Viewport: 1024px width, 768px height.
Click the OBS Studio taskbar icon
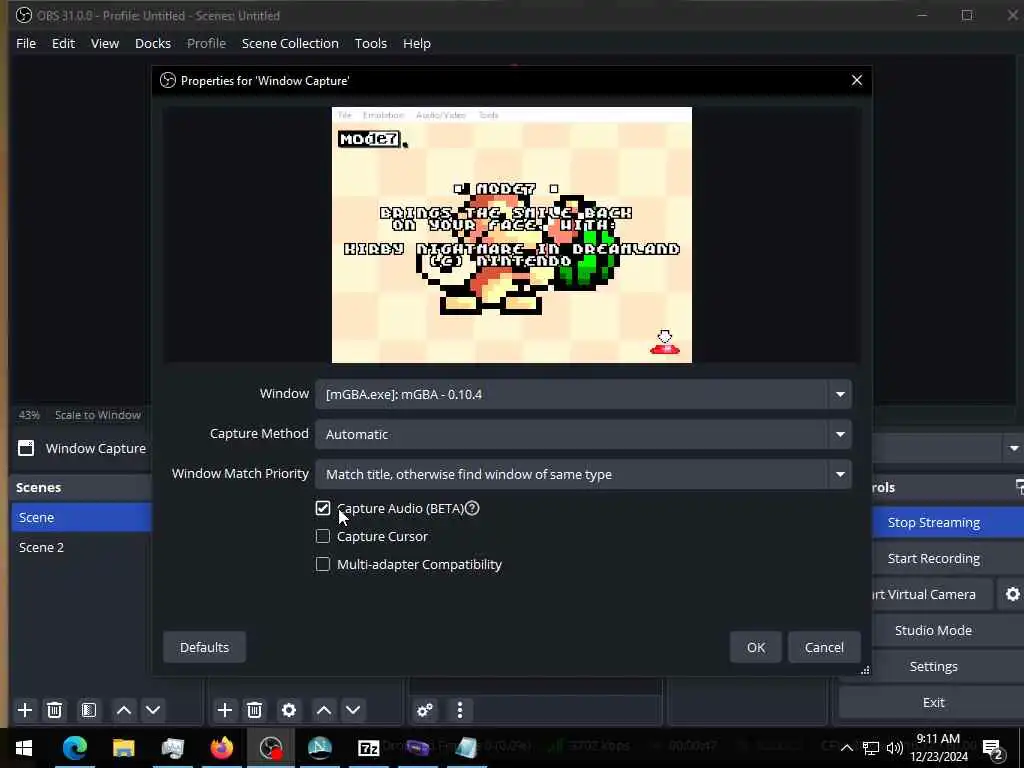[x=270, y=748]
